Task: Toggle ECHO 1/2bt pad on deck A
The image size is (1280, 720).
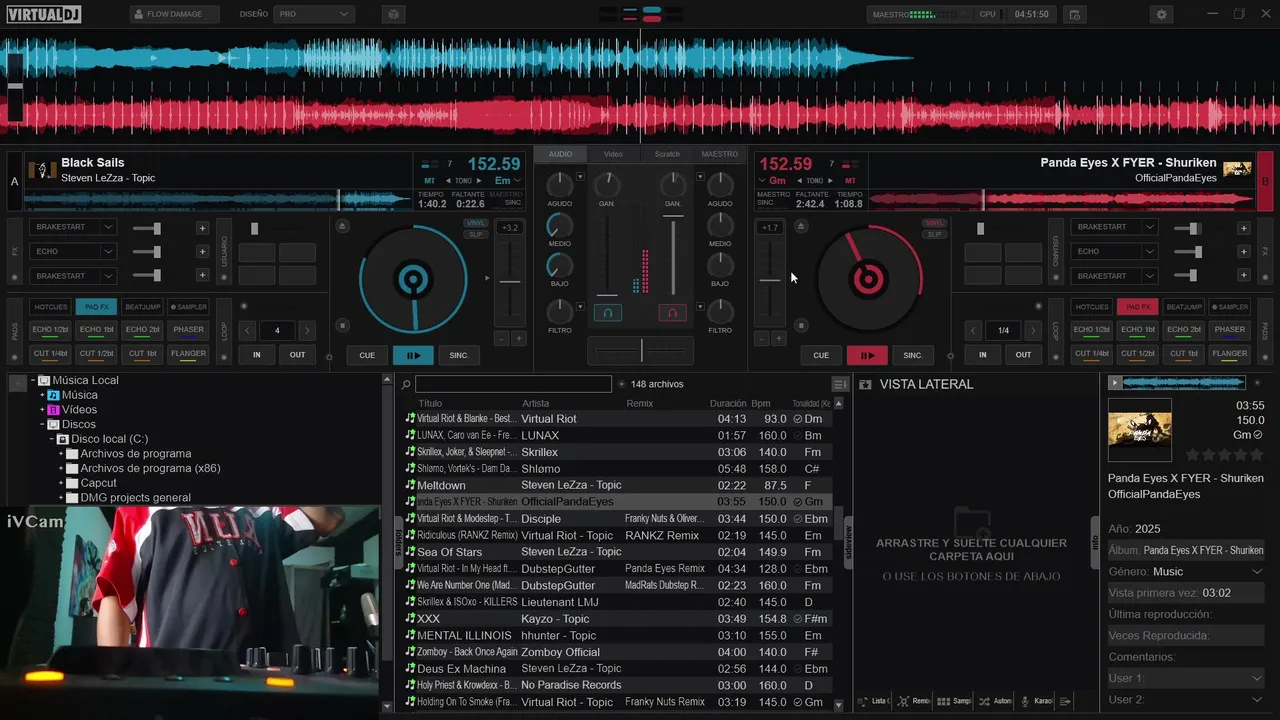Action: pos(50,330)
